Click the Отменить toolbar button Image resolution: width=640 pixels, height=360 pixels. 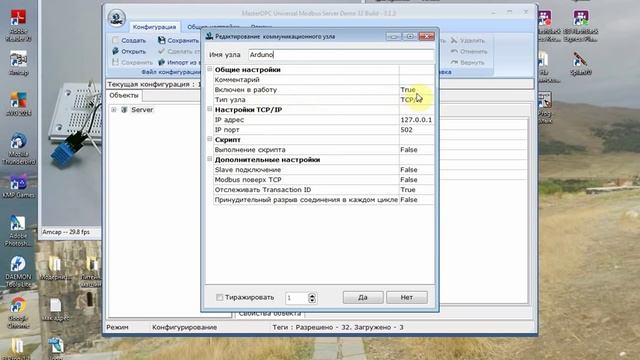pyautogui.click(x=469, y=51)
